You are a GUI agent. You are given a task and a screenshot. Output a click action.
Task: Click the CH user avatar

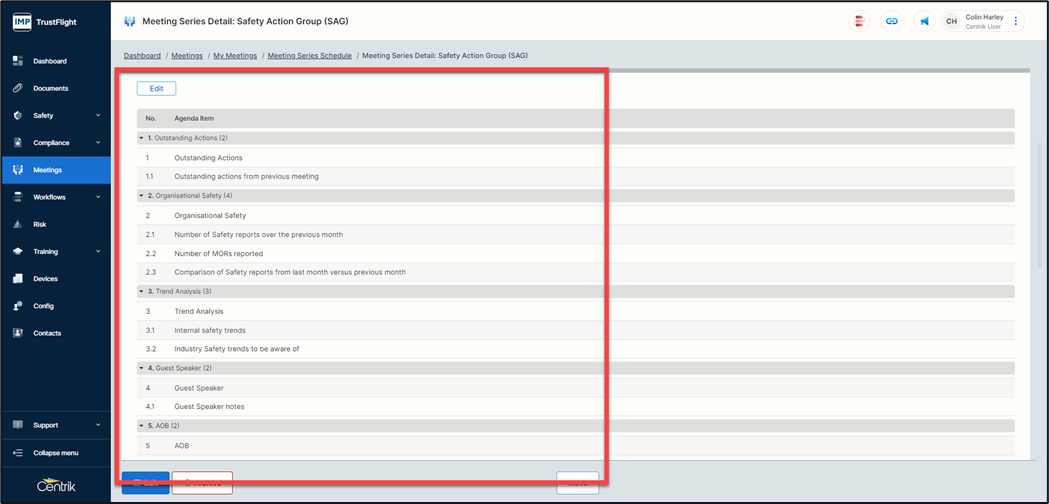951,21
